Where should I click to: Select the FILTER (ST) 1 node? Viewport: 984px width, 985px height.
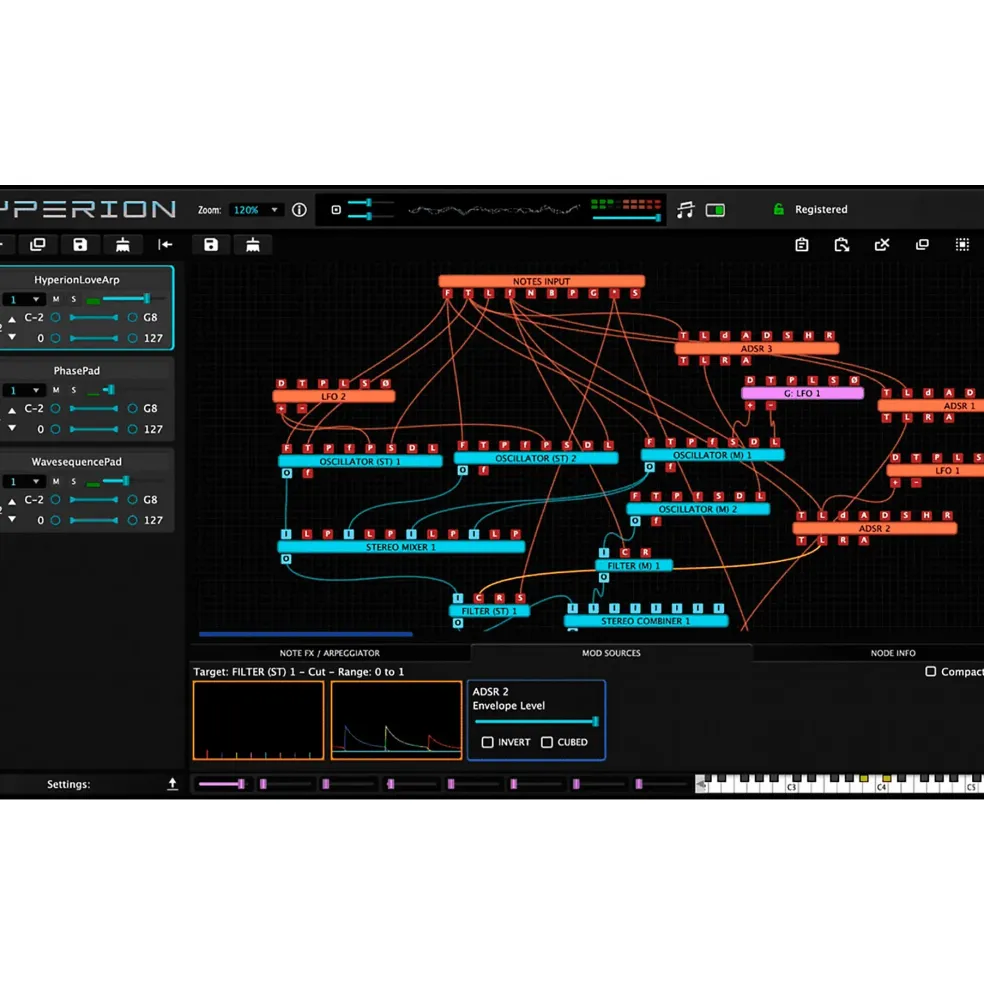(x=489, y=611)
